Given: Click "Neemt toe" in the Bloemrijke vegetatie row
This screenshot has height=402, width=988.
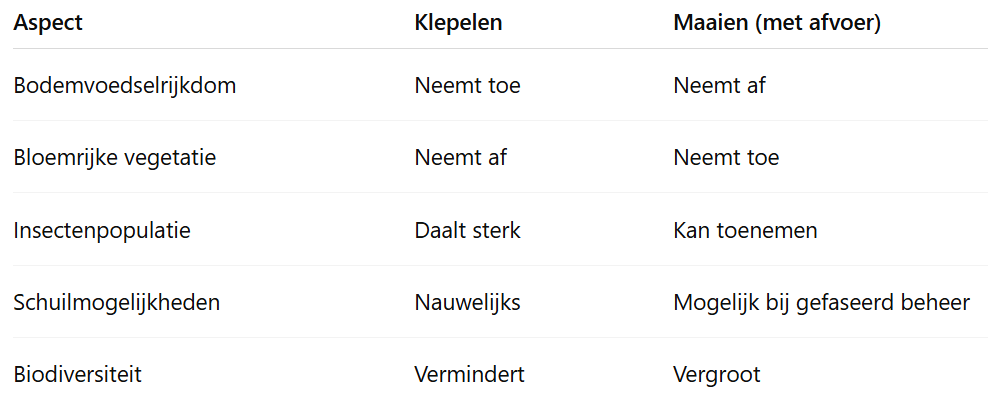Looking at the screenshot, I should coord(726,157).
